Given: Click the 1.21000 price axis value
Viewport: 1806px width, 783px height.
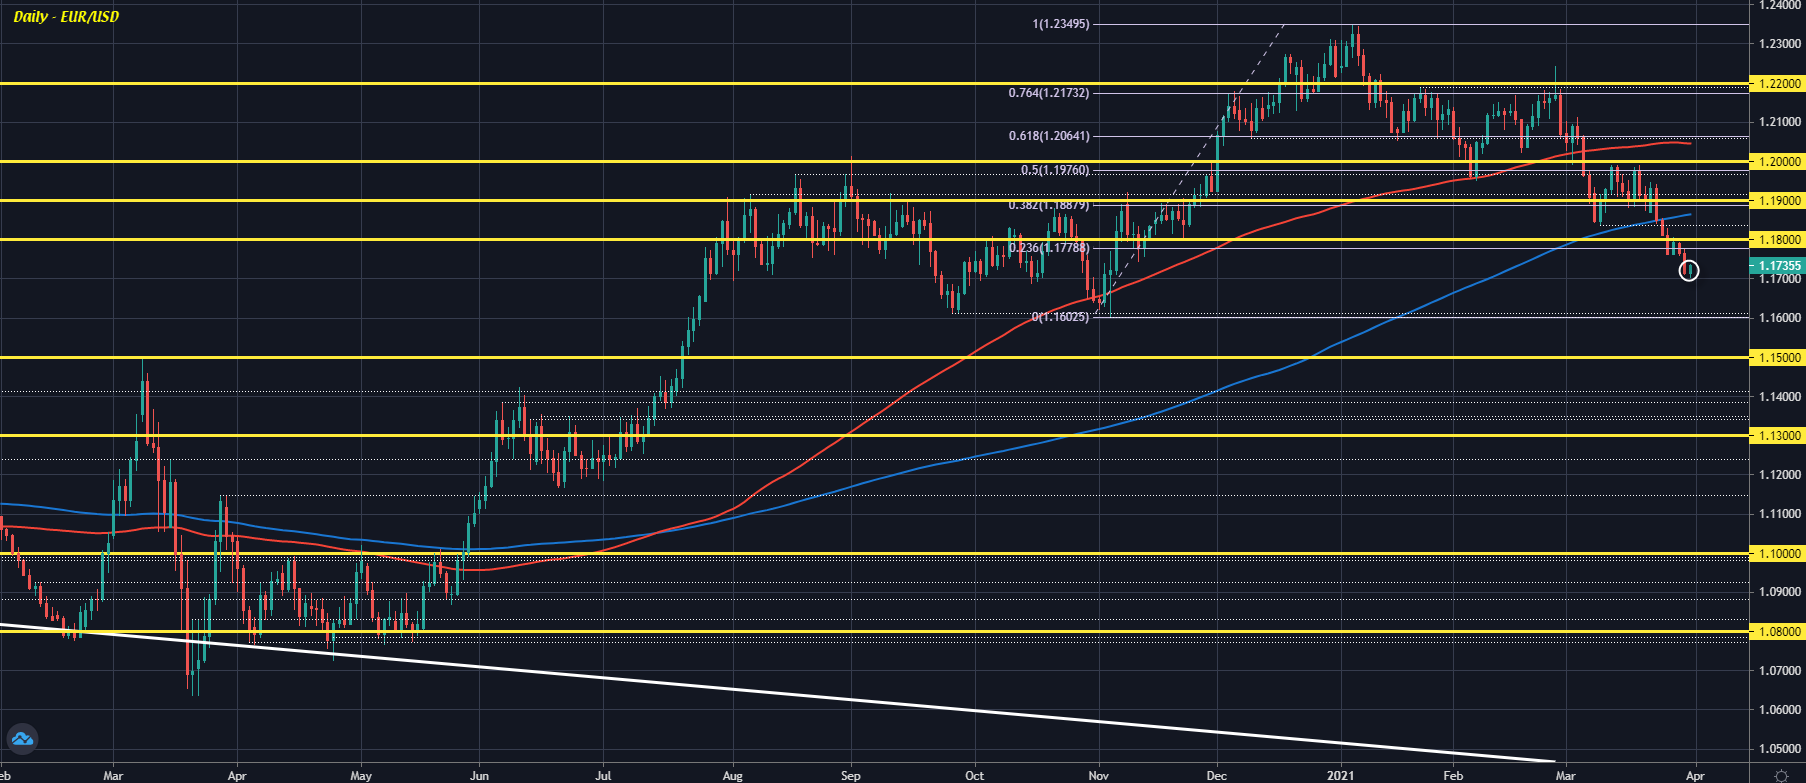Looking at the screenshot, I should (x=1779, y=122).
